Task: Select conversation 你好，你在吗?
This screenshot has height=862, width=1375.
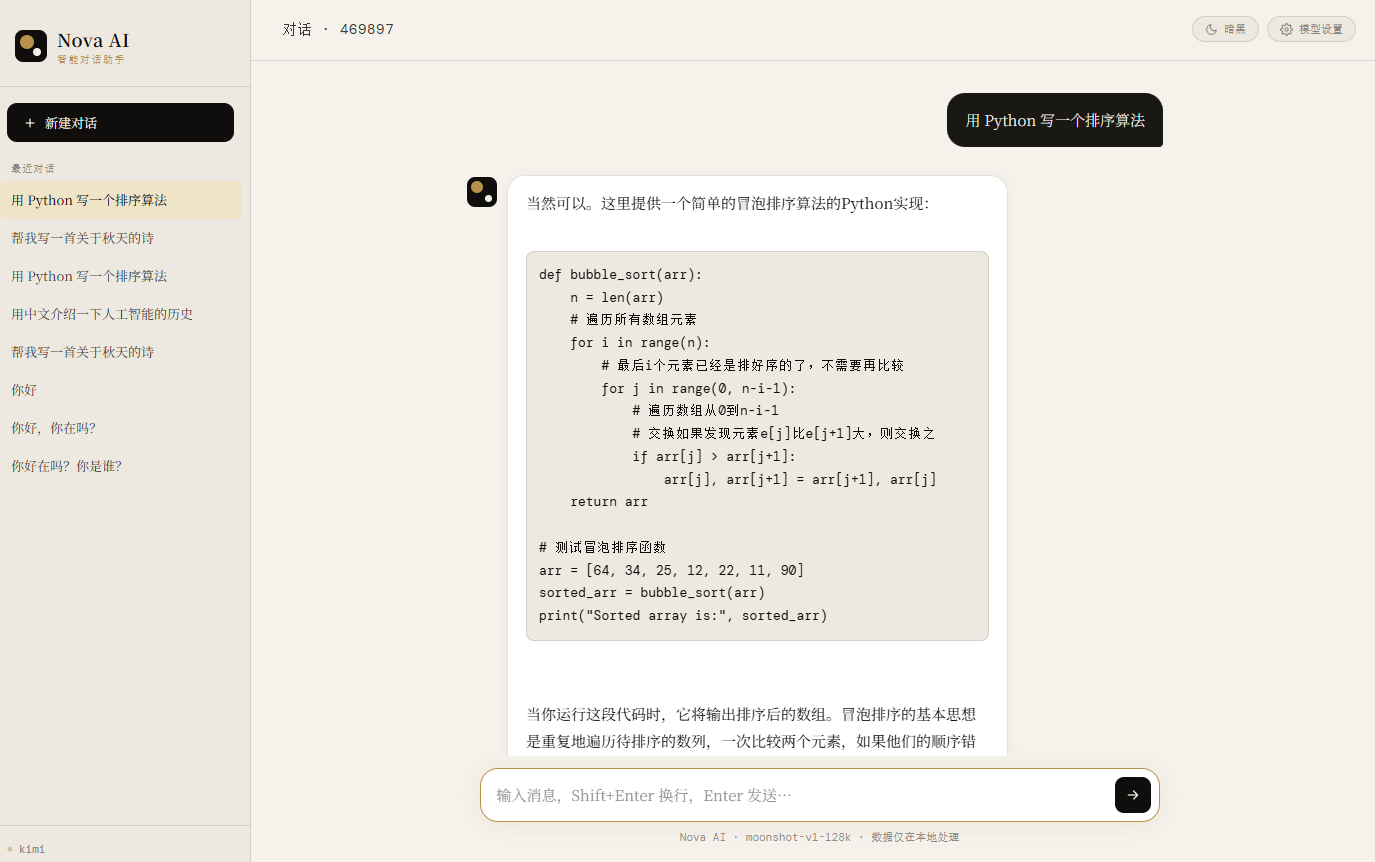Action: click(x=53, y=428)
